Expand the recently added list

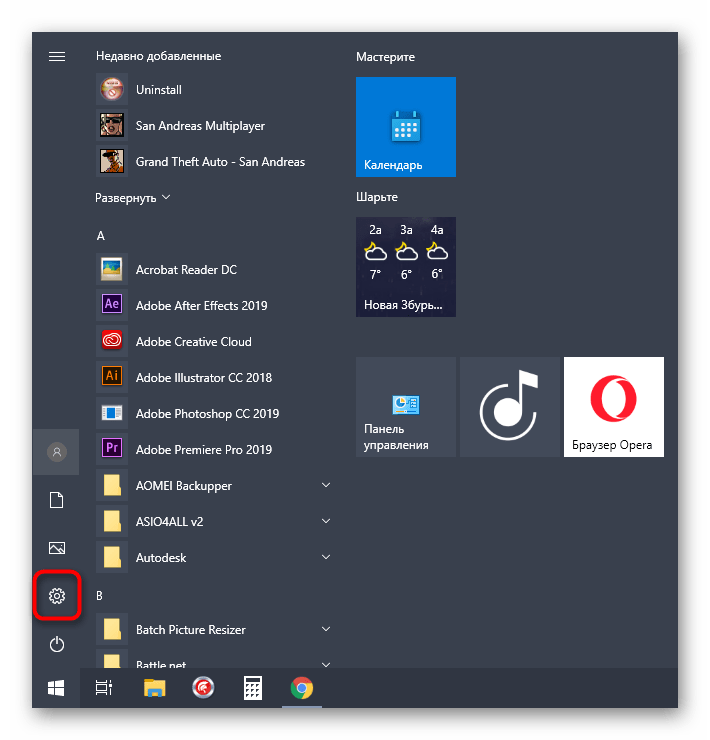pyautogui.click(x=132, y=198)
